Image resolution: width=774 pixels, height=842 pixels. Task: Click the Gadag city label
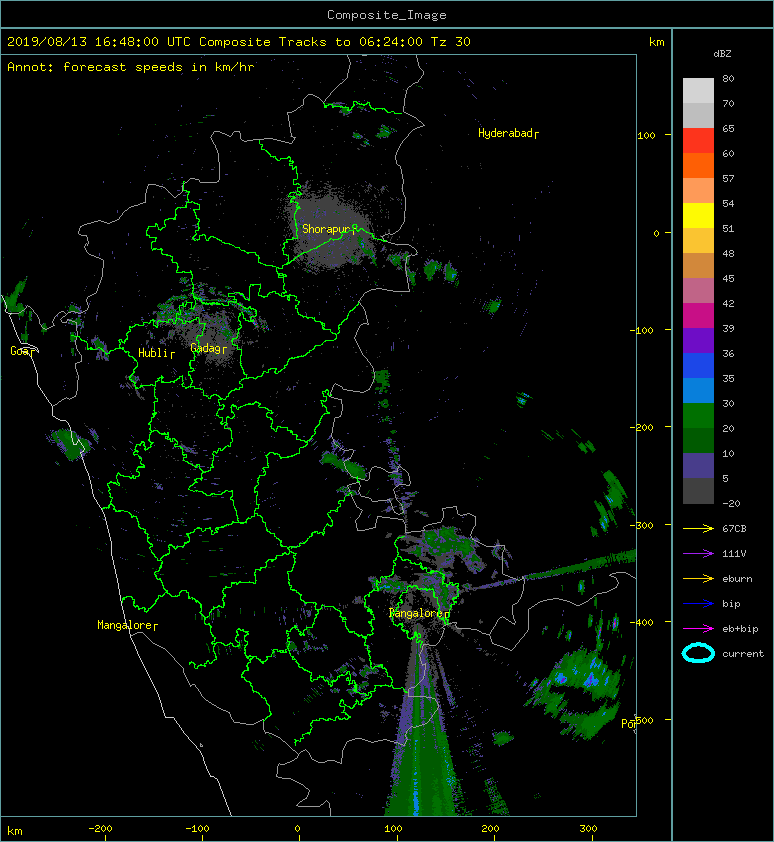(x=206, y=348)
